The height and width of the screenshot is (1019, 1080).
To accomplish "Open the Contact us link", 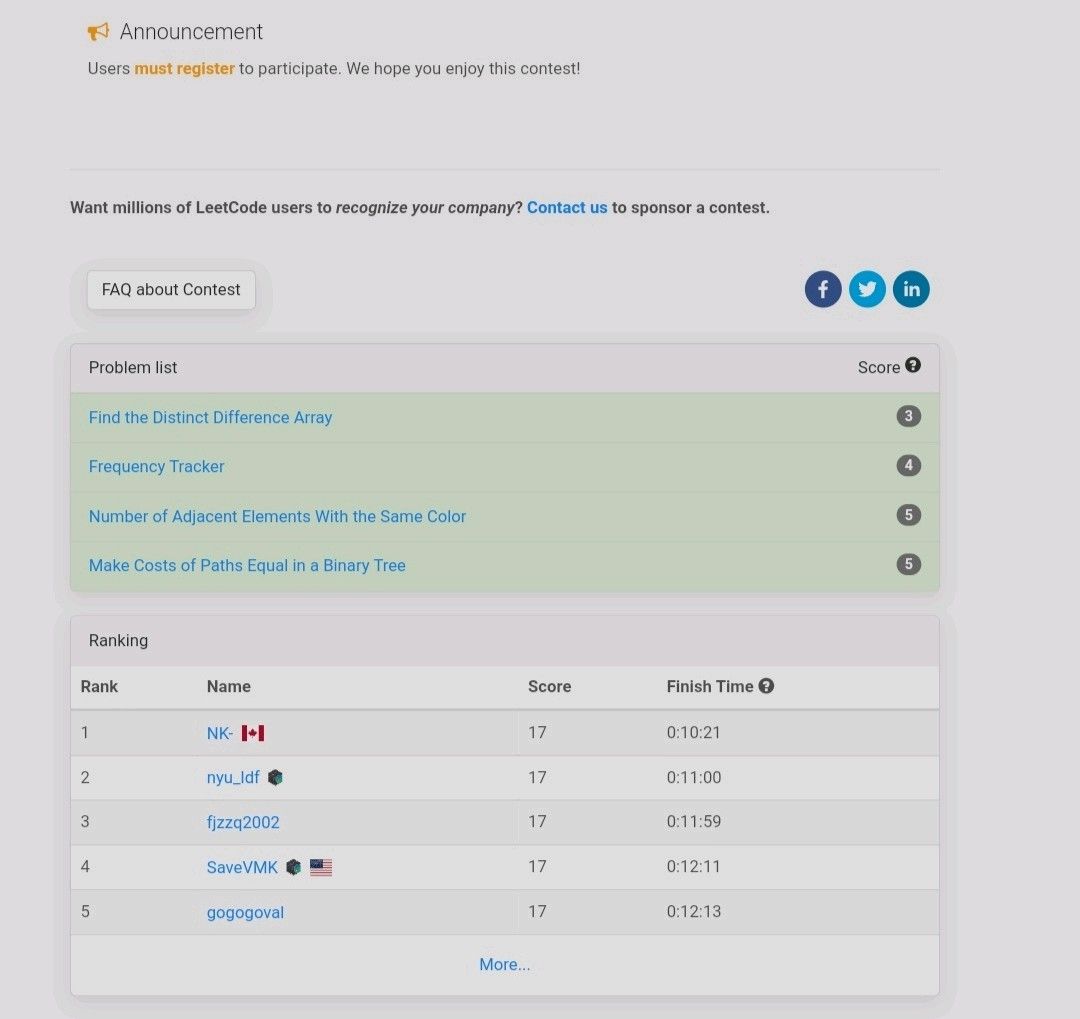I will (x=567, y=208).
